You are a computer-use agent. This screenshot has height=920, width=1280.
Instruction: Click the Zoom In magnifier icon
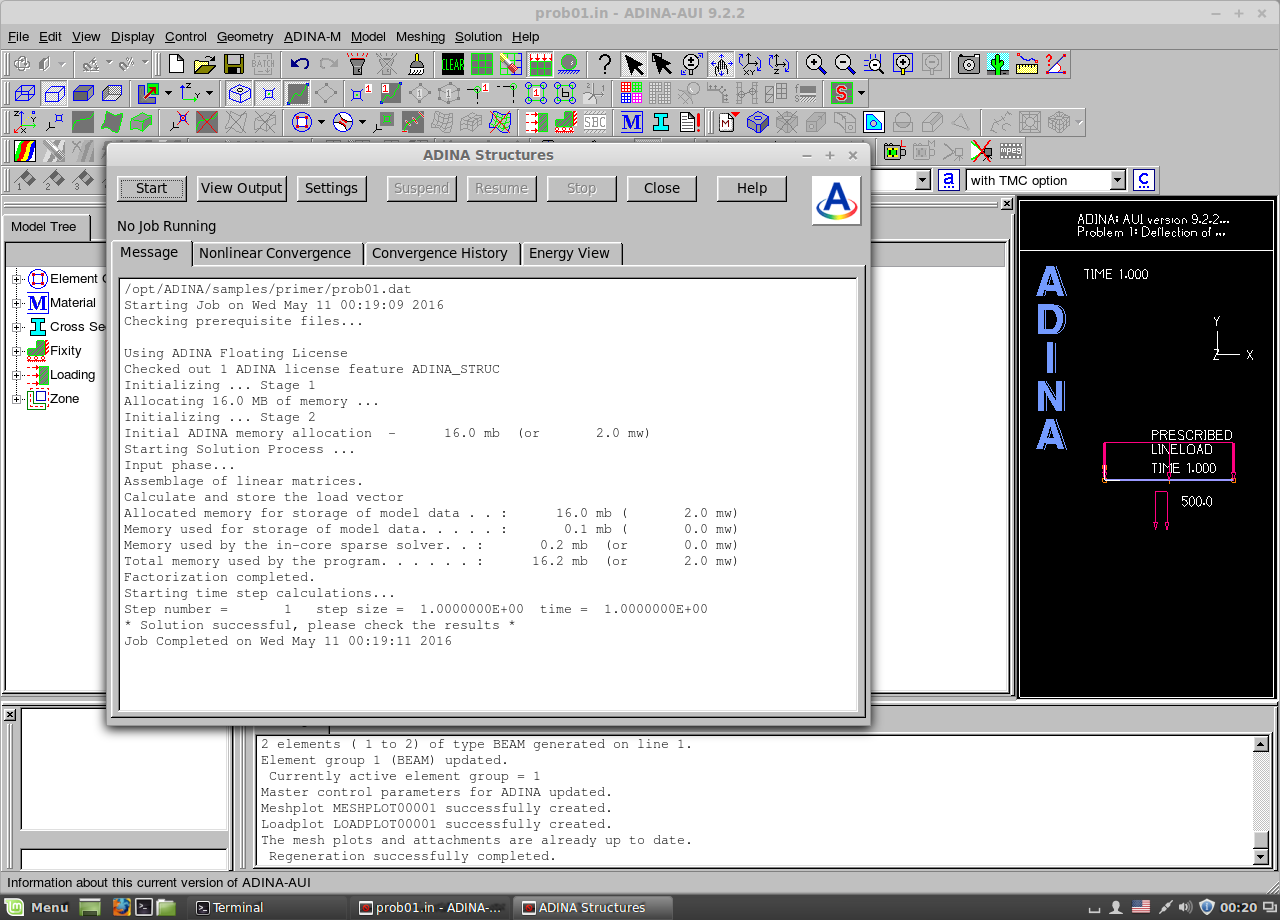click(x=816, y=64)
